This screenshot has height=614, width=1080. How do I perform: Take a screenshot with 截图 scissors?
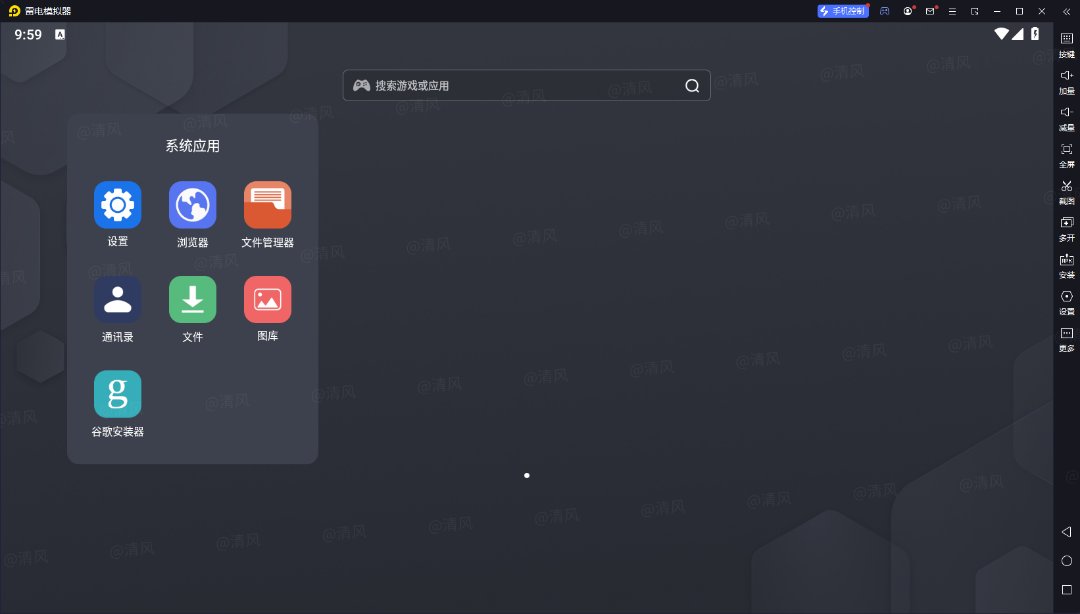1066,187
